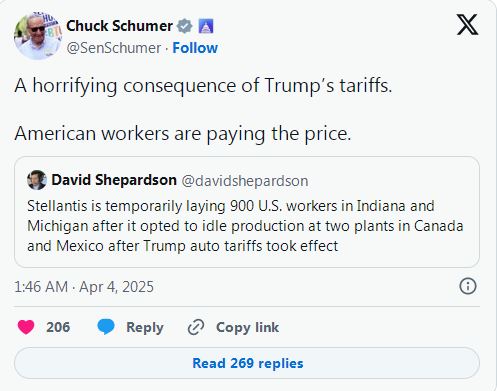This screenshot has height=391, width=497.
Task: Open the quoted Stellantis layoffs post text
Action: tap(245, 226)
